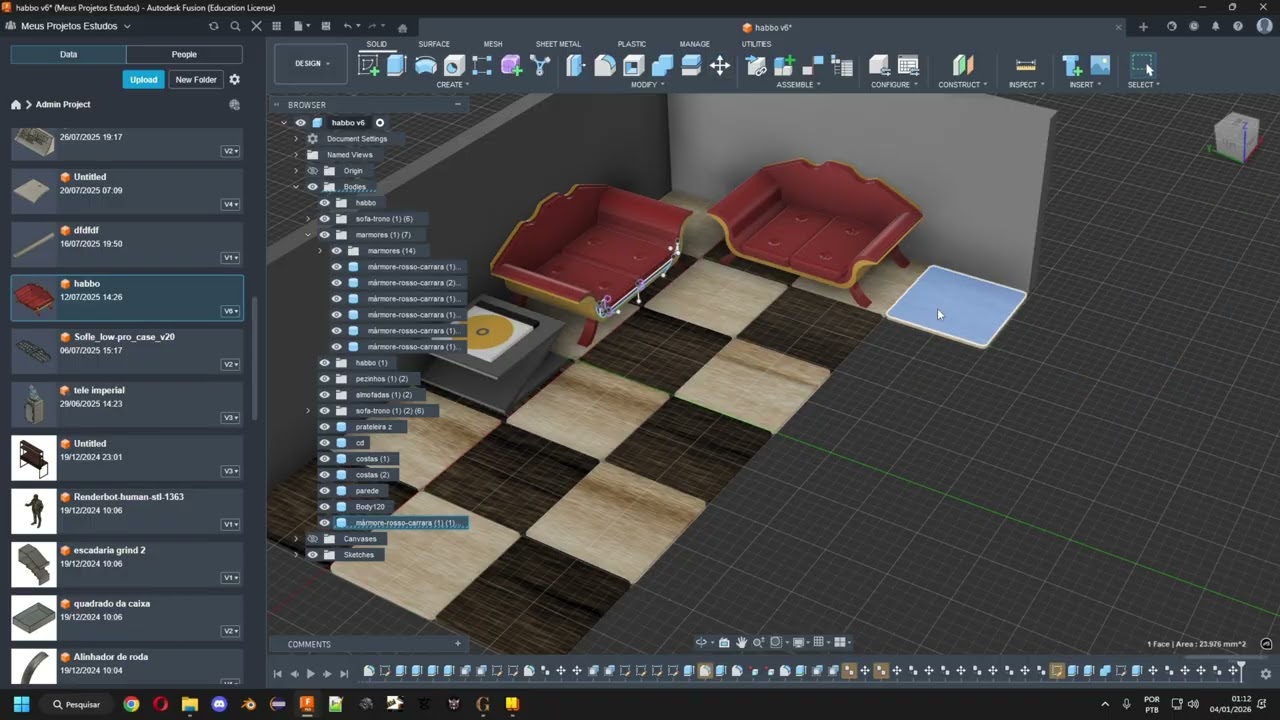Activate the Select tool
The image size is (1280, 720).
(1142, 66)
